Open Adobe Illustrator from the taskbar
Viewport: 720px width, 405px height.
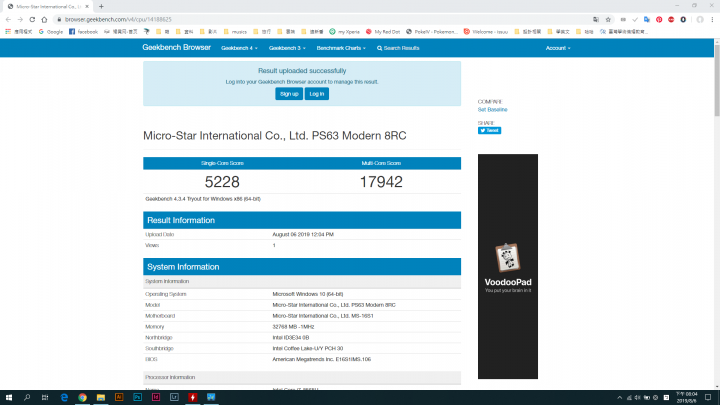pyautogui.click(x=119, y=397)
